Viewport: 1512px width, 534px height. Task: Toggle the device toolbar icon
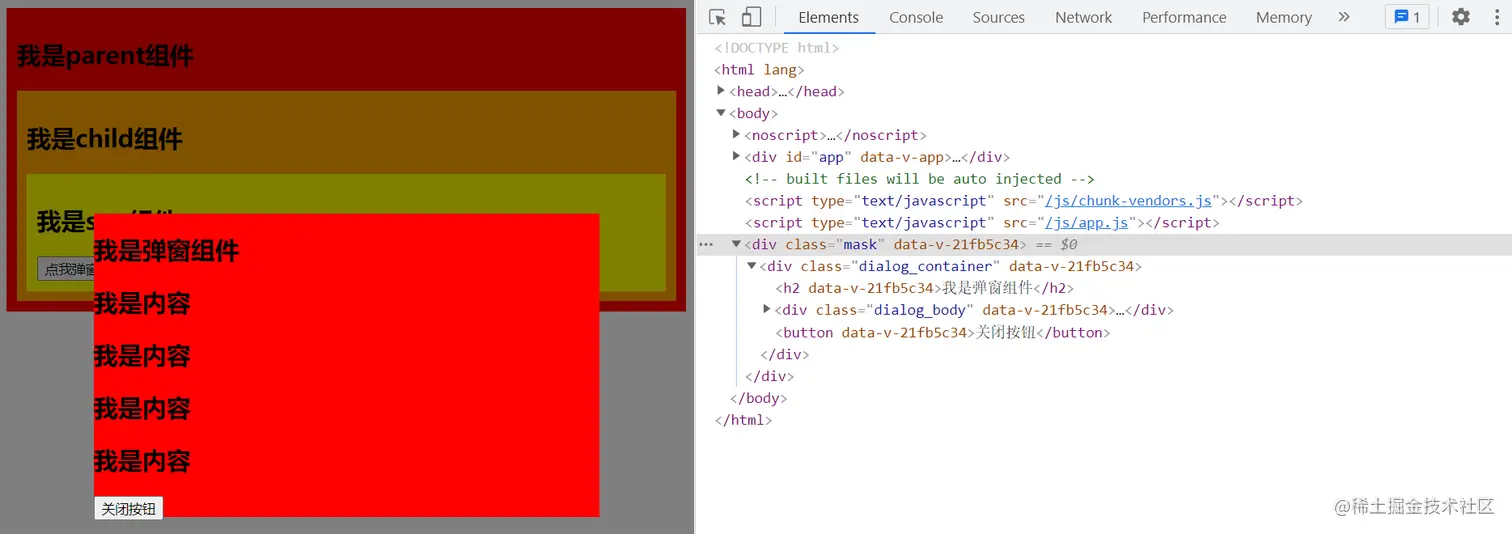click(x=751, y=17)
